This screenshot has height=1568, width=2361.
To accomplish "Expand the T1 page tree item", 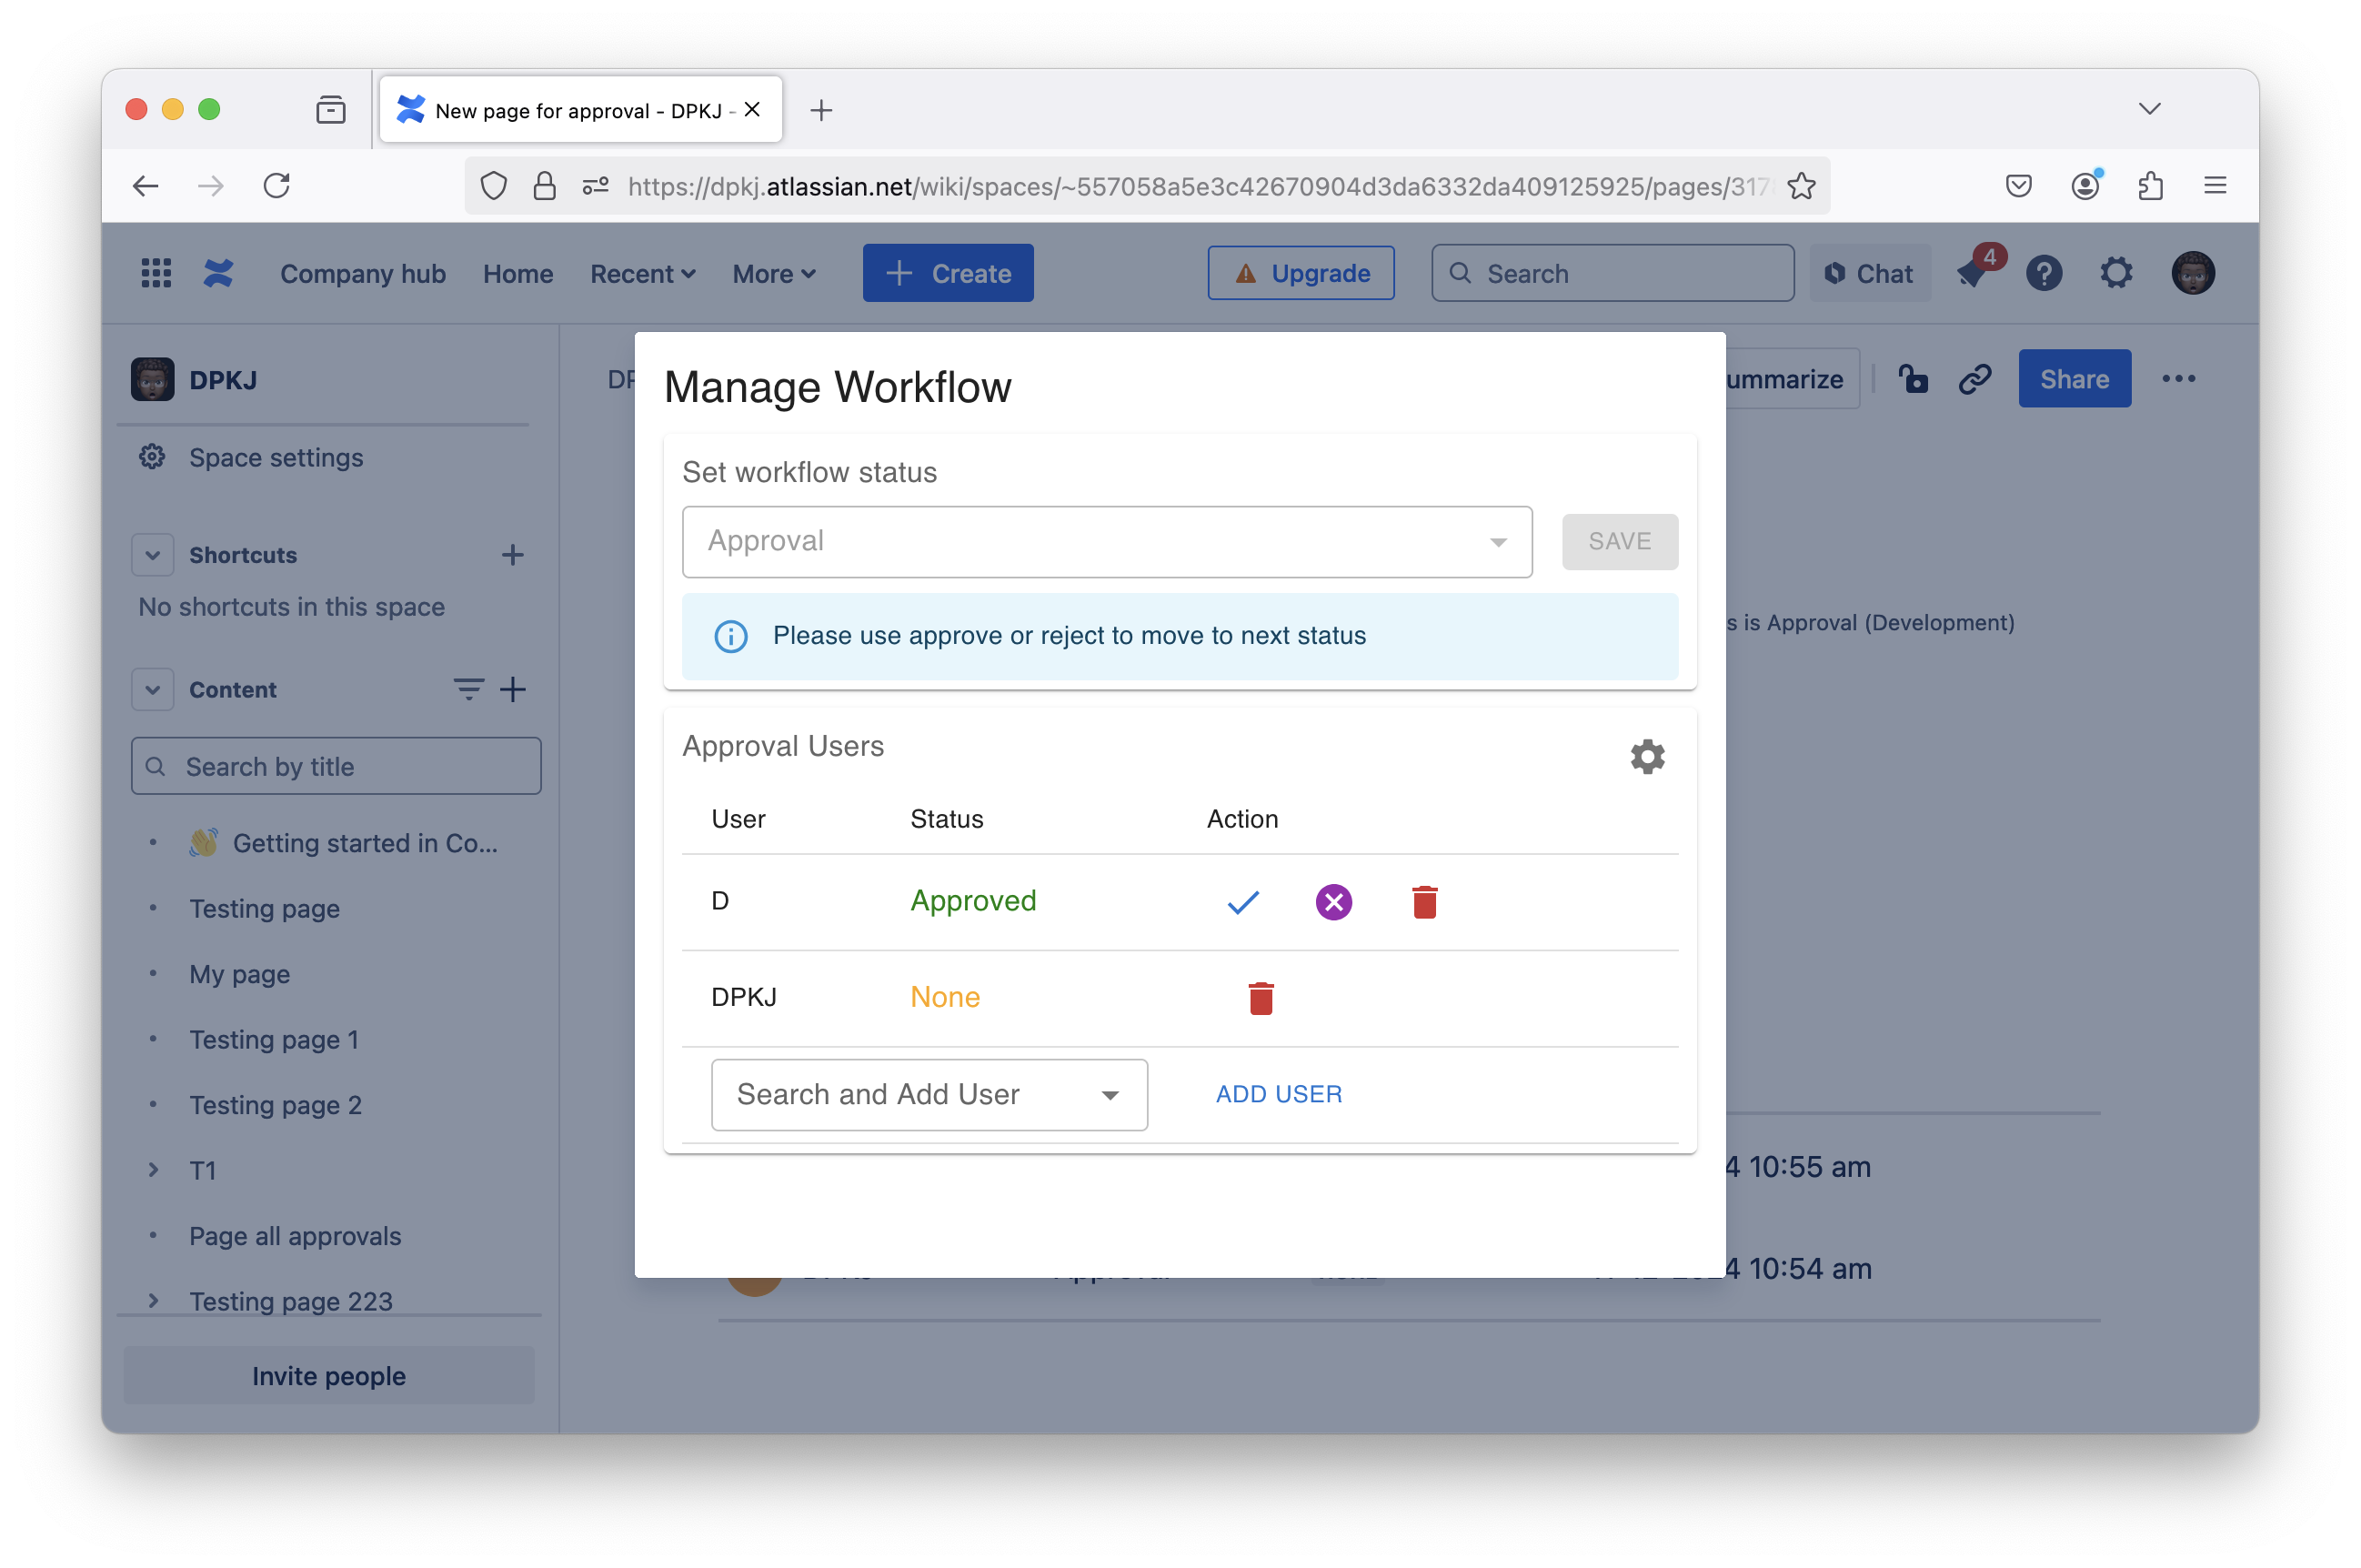I will (153, 1170).
